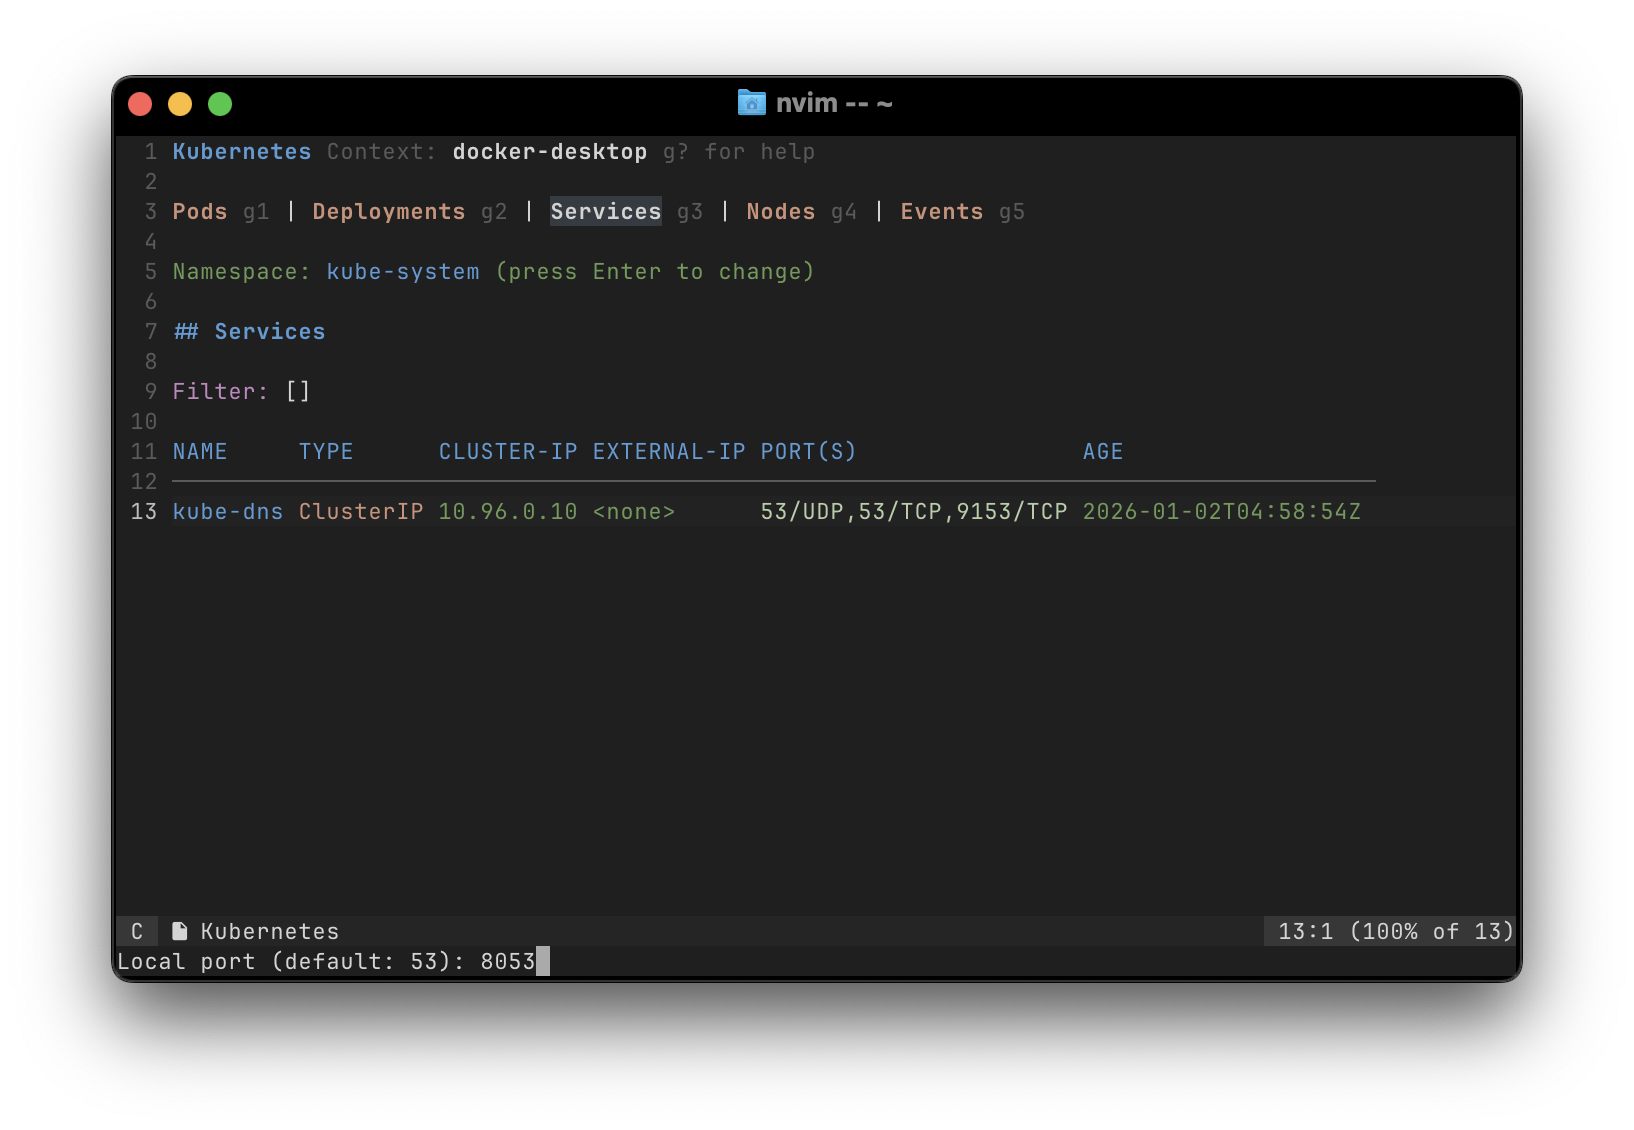Click the TYPE column header
The height and width of the screenshot is (1130, 1634).
point(326,452)
